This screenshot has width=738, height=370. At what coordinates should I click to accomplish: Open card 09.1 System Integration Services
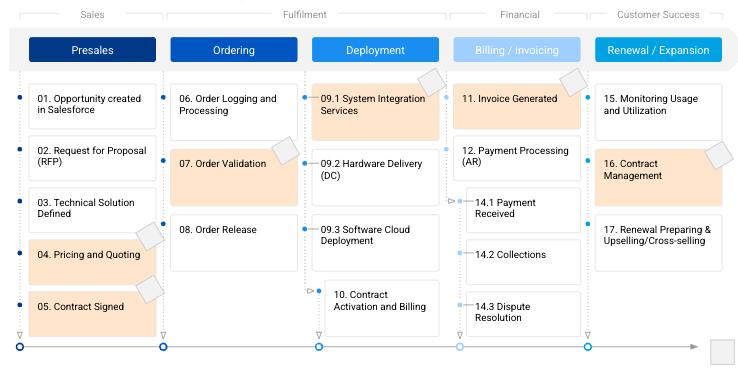(x=376, y=112)
